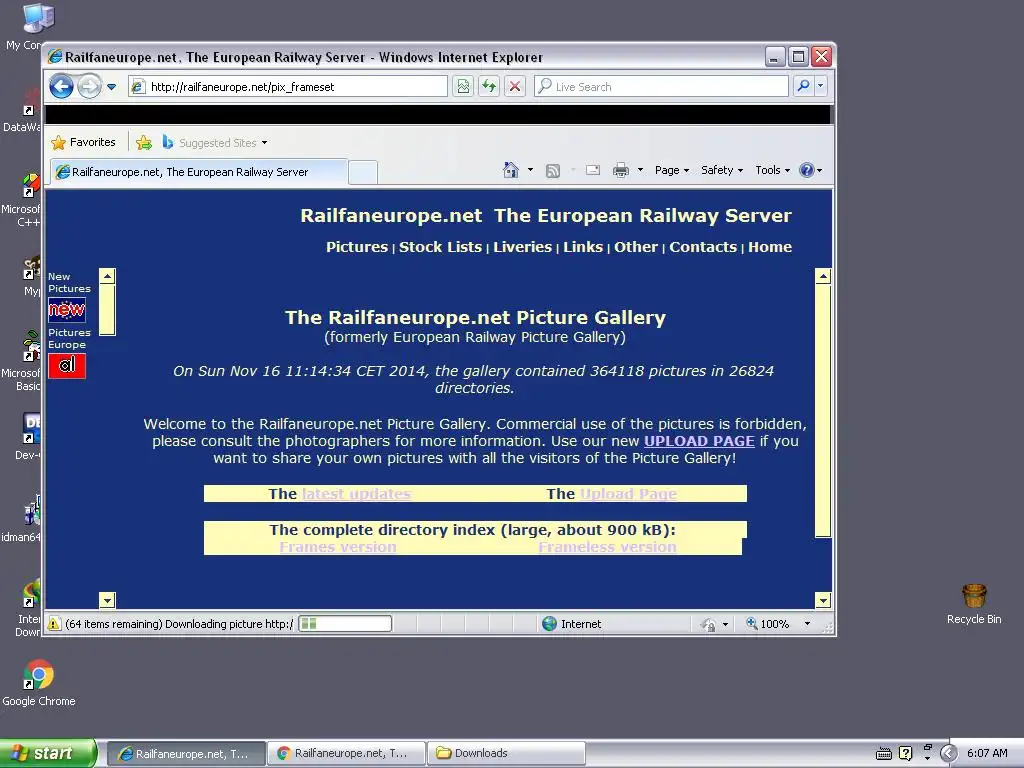The width and height of the screenshot is (1024, 768).
Task: Click the Help question mark icon
Action: pos(807,170)
